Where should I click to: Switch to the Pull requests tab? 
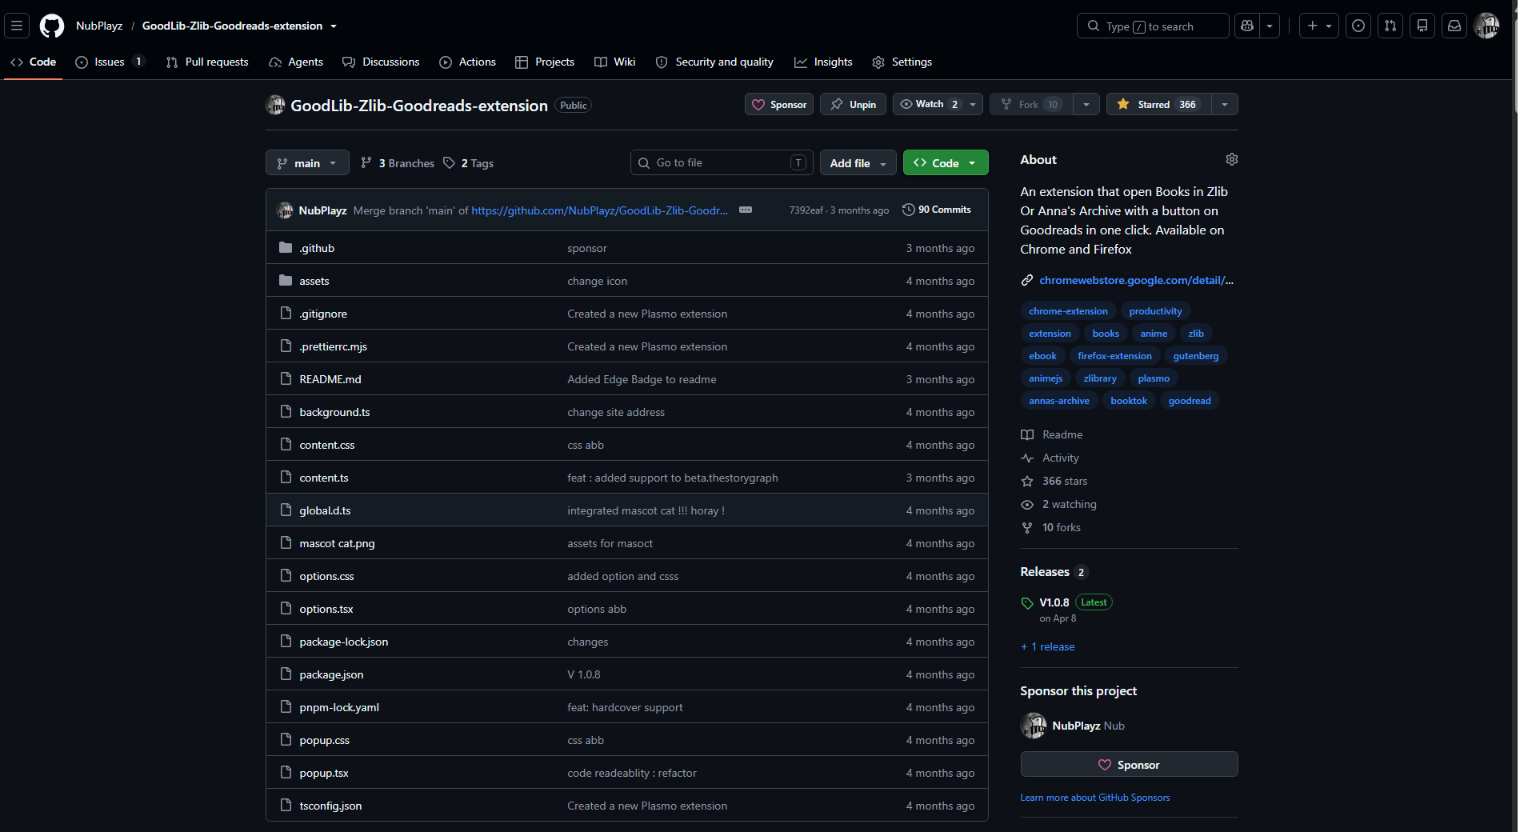[x=207, y=62]
